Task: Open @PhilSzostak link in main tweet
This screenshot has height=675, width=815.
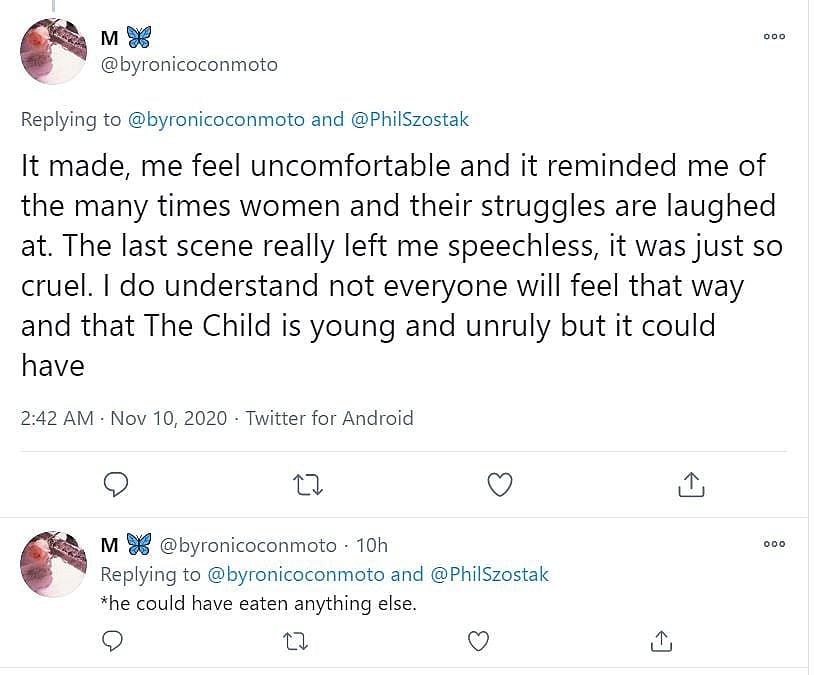Action: [410, 120]
